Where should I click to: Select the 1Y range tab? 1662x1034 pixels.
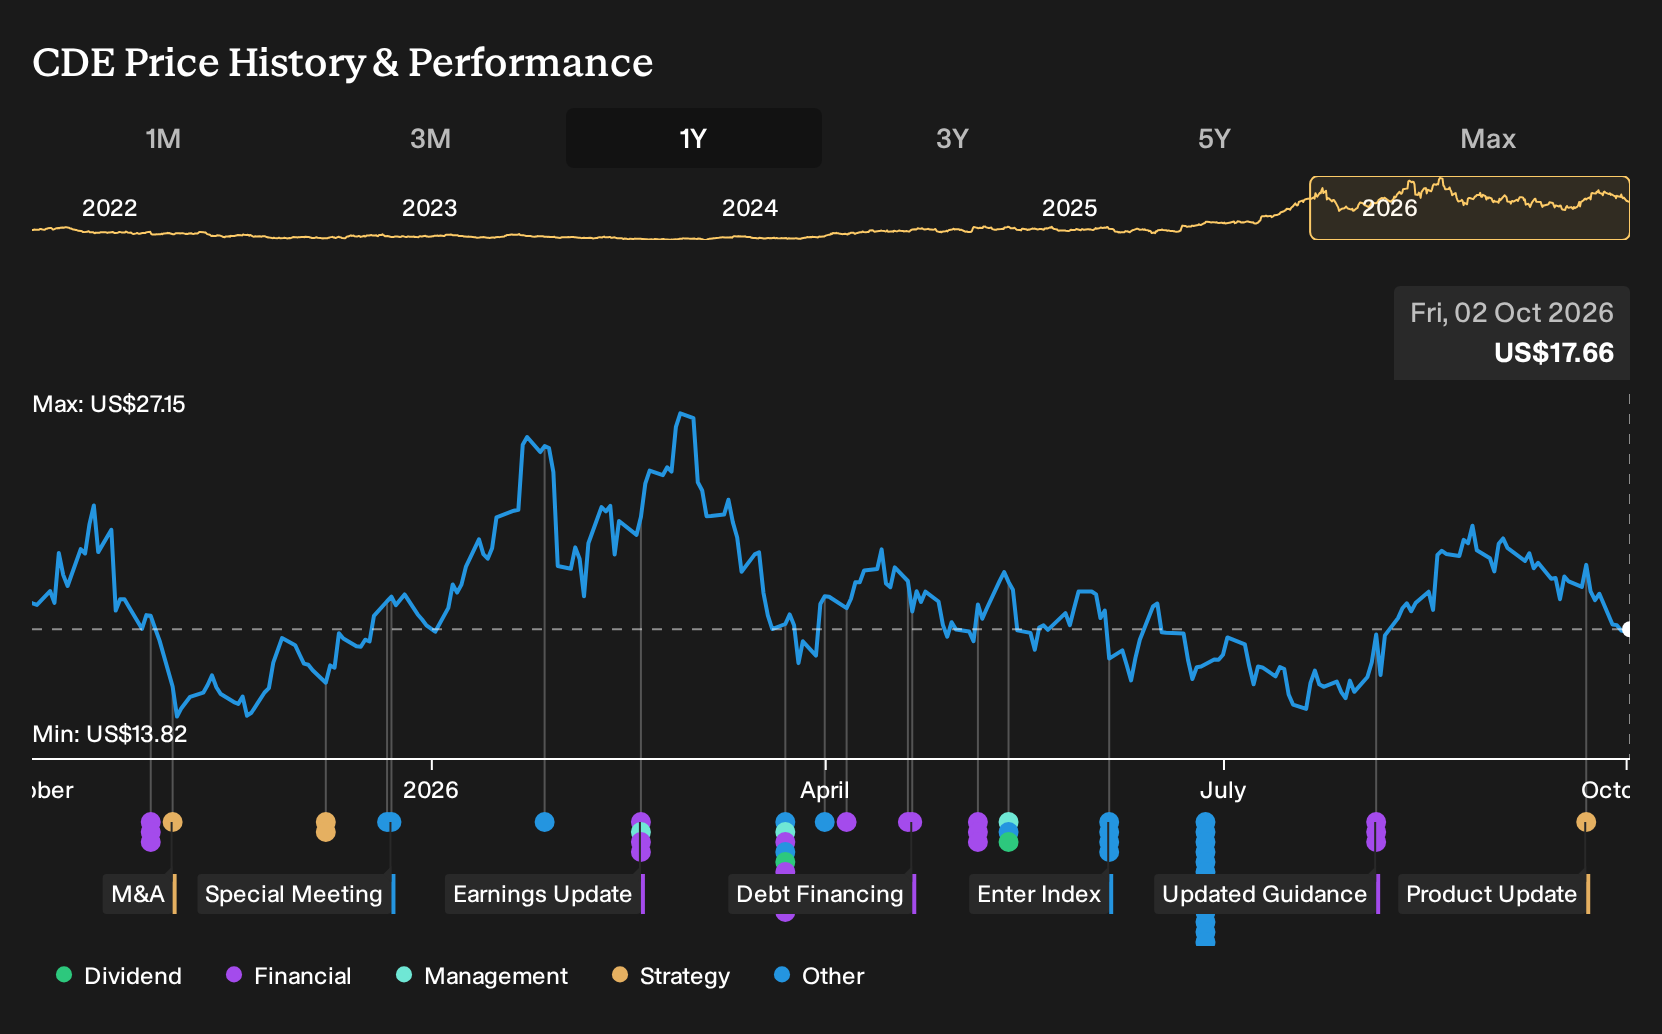point(693,138)
